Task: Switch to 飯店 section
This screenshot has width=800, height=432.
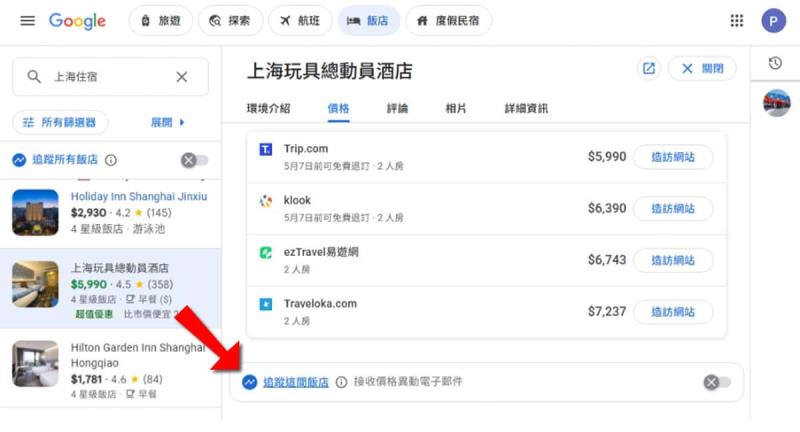Action: (x=368, y=21)
